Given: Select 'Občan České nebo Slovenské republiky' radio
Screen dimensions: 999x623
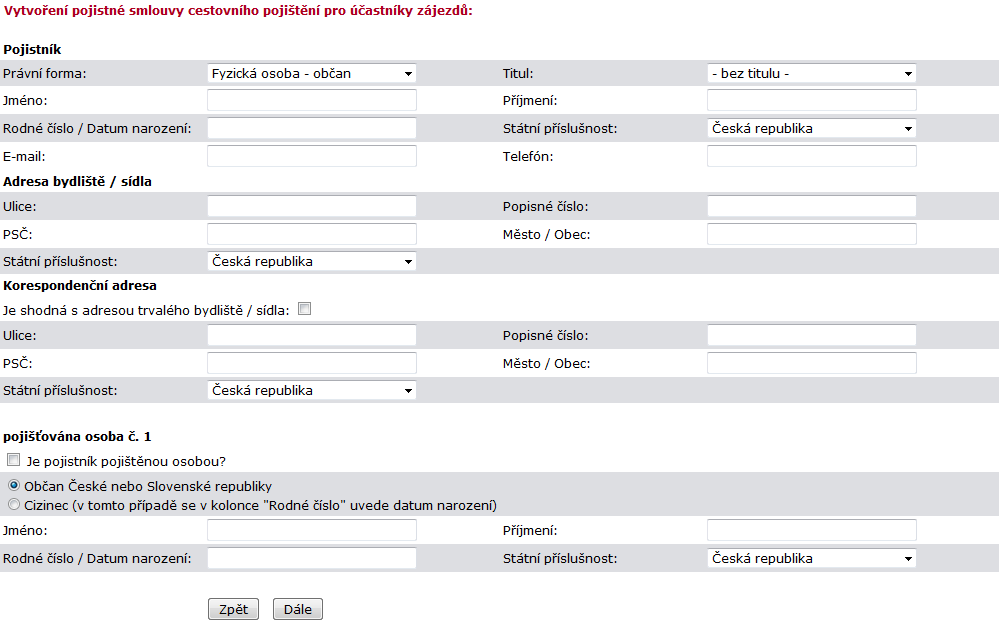Looking at the screenshot, I should (x=14, y=485).
